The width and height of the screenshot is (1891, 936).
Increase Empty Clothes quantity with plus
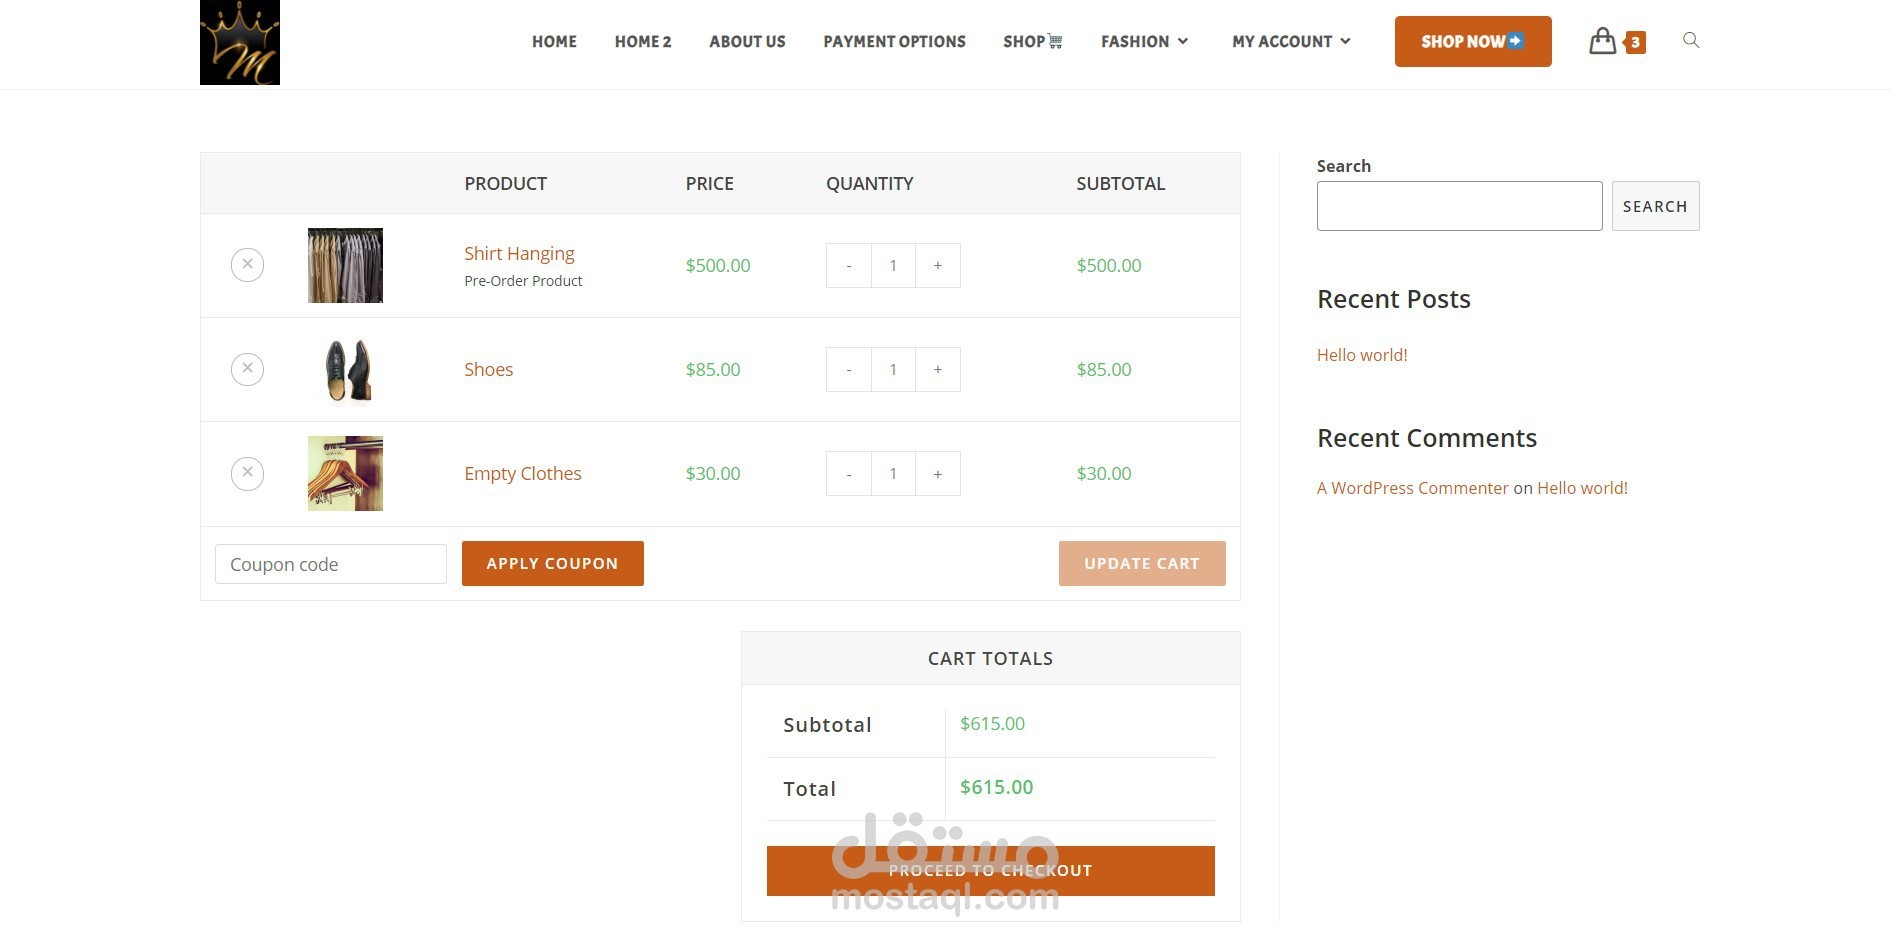pos(938,473)
